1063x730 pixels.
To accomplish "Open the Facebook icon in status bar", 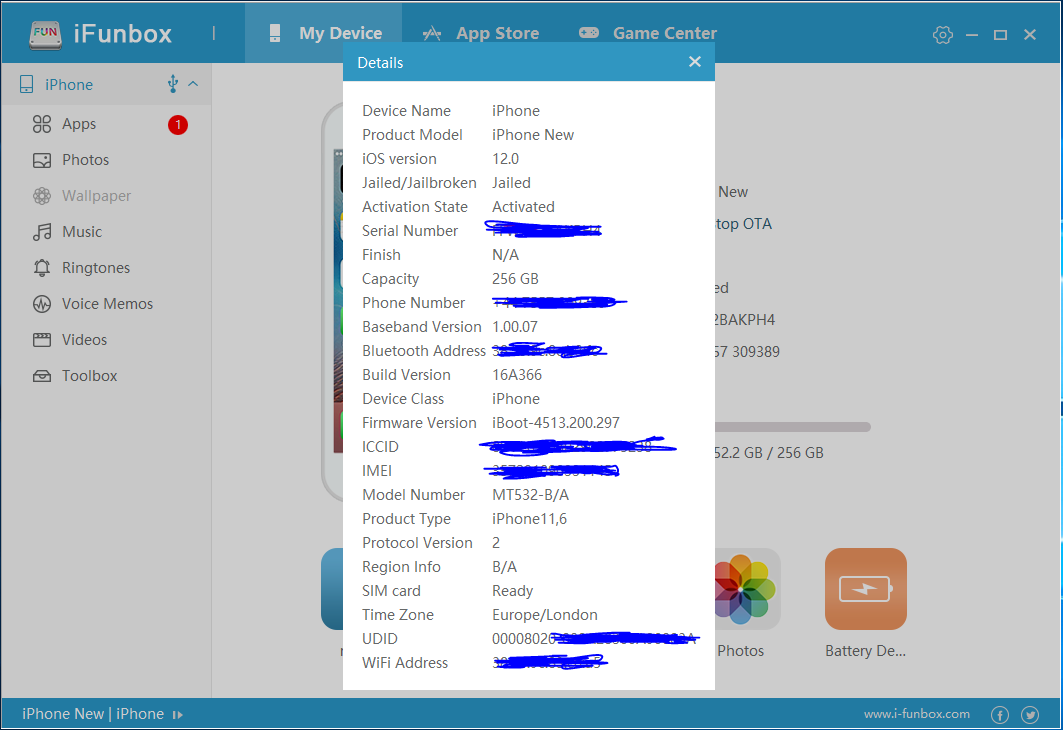I will click(1000, 714).
